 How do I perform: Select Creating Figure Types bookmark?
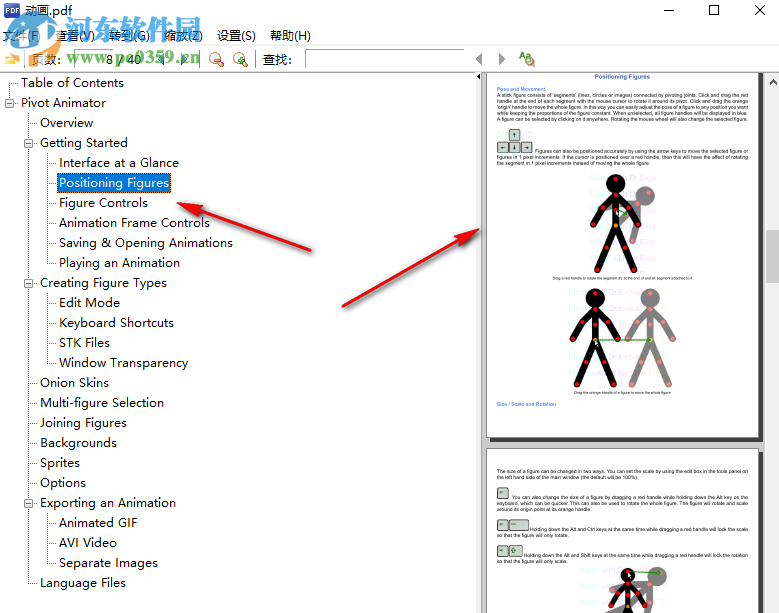click(x=103, y=283)
